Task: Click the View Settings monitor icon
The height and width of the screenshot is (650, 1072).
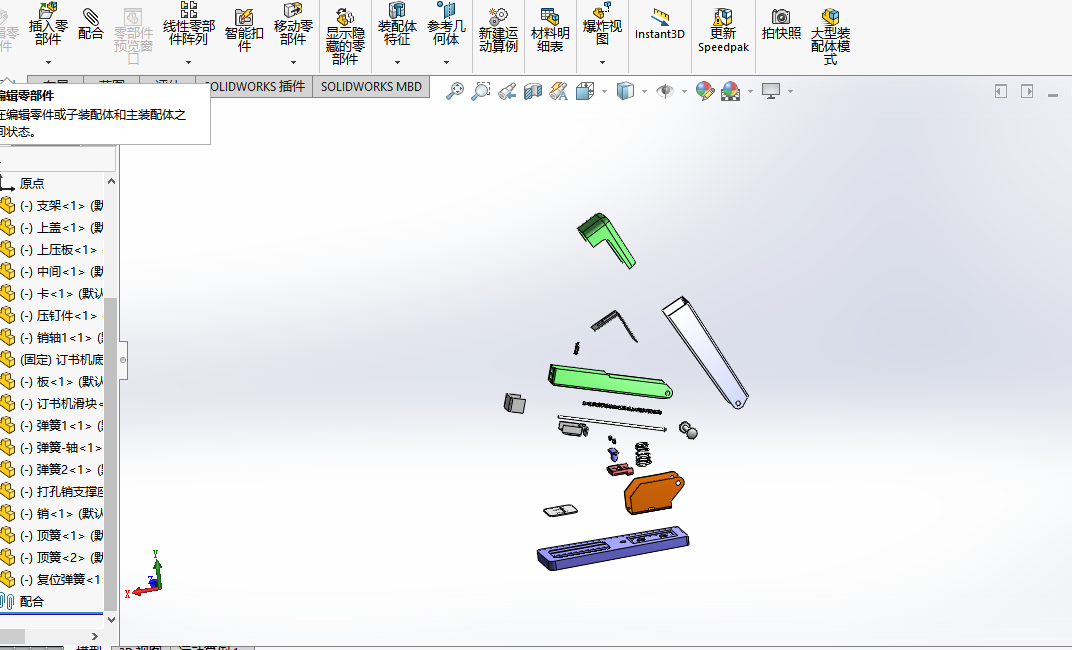Action: (771, 91)
